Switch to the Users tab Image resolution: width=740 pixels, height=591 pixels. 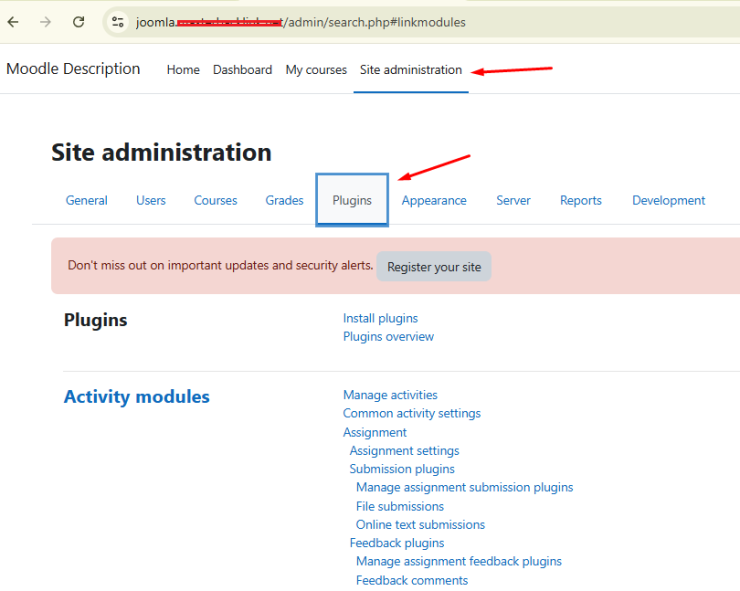[151, 200]
